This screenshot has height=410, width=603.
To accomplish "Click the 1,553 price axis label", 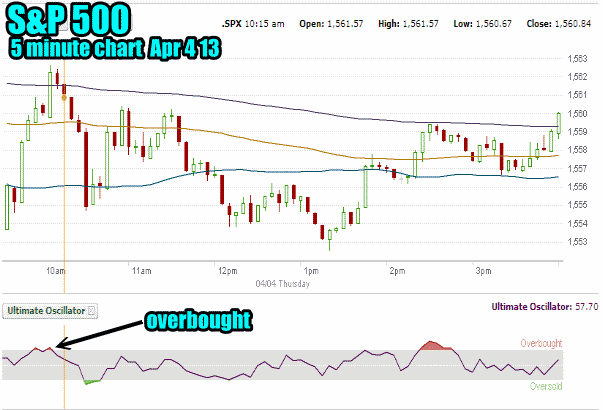I will click(x=578, y=242).
